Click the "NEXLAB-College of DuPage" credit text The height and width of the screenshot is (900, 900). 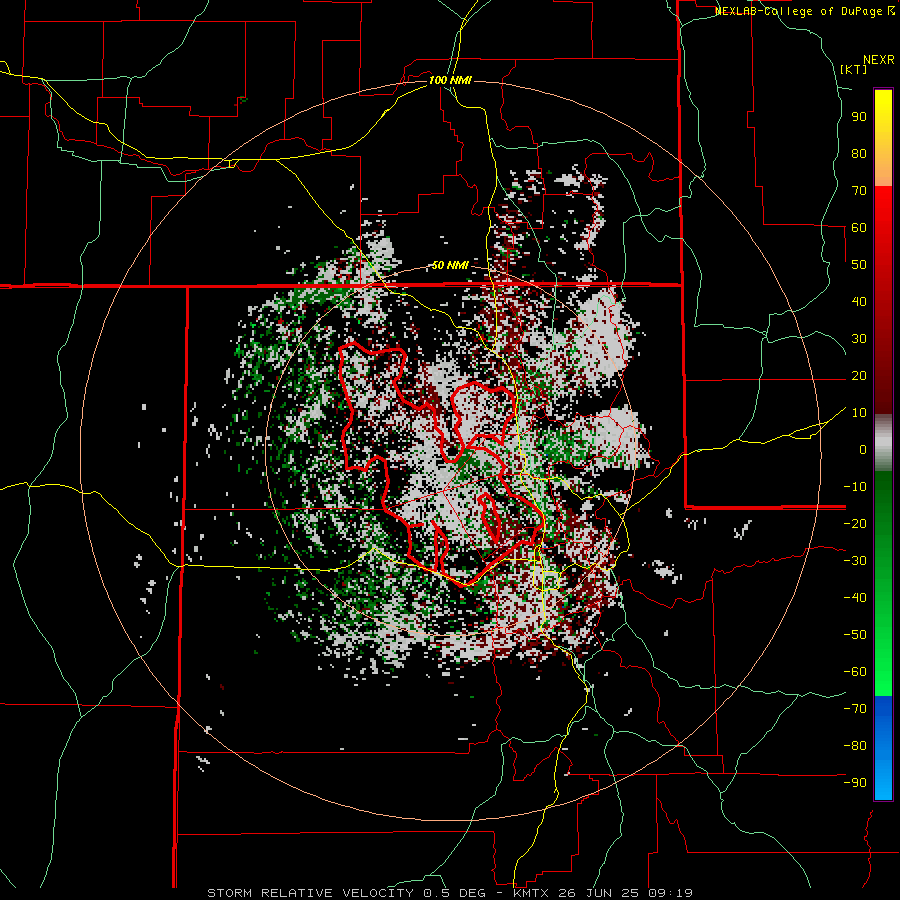(x=798, y=11)
